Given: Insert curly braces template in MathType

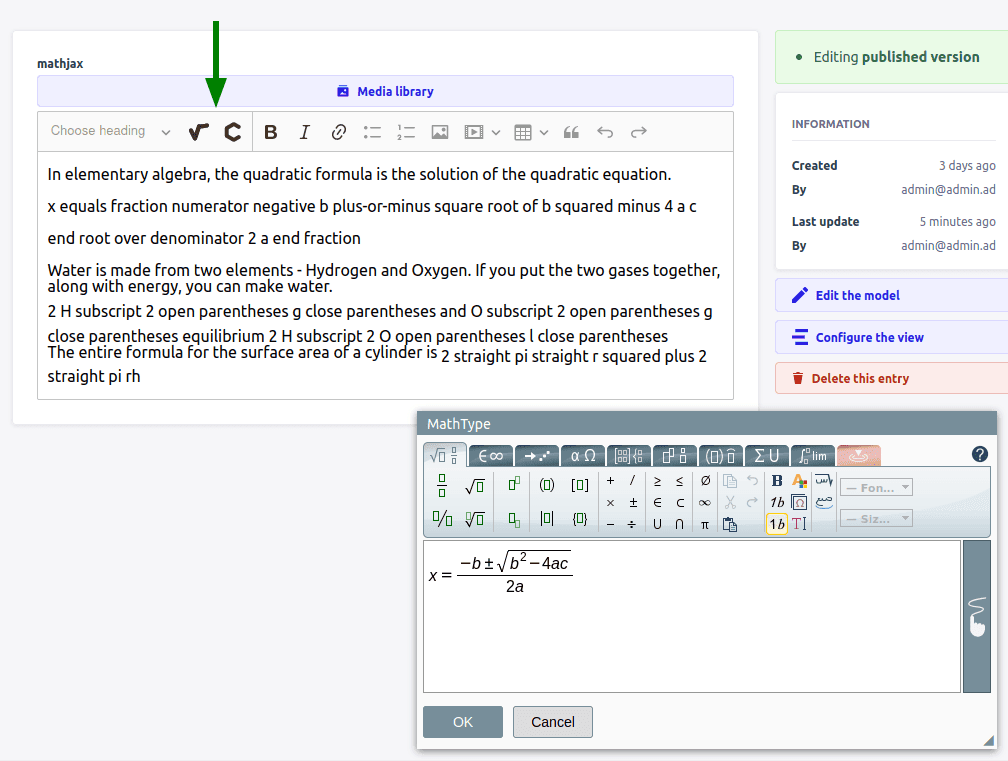Looking at the screenshot, I should 580,518.
